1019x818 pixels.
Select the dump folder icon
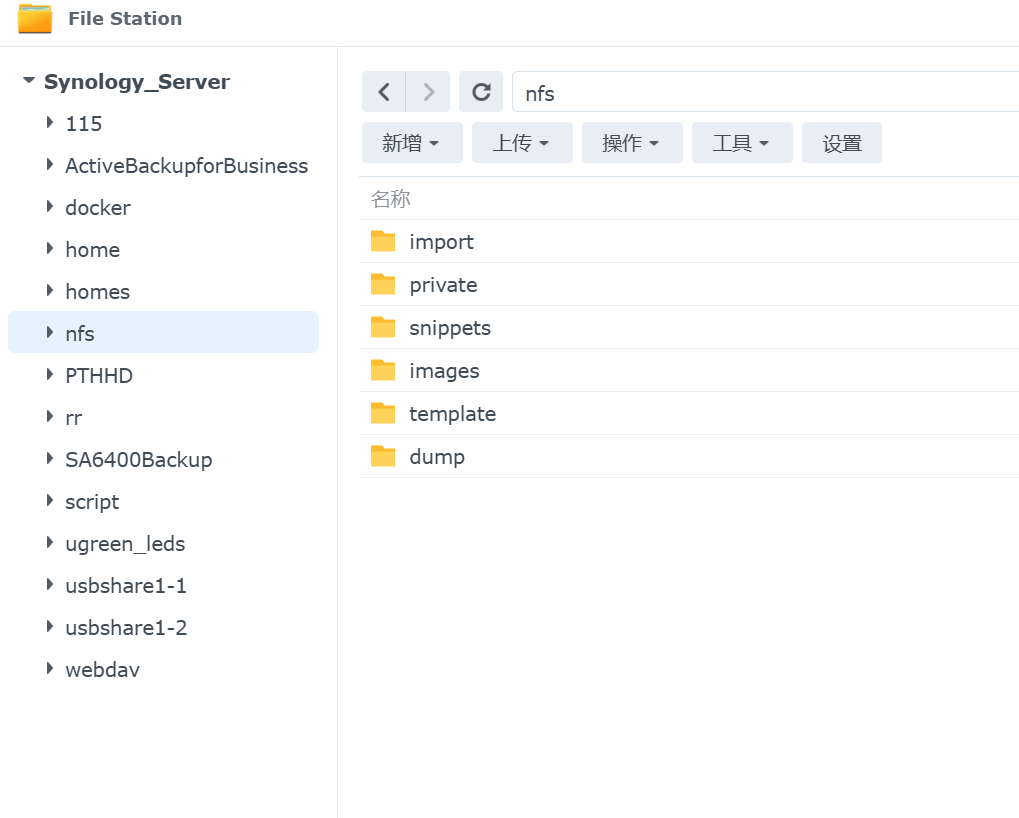click(383, 456)
